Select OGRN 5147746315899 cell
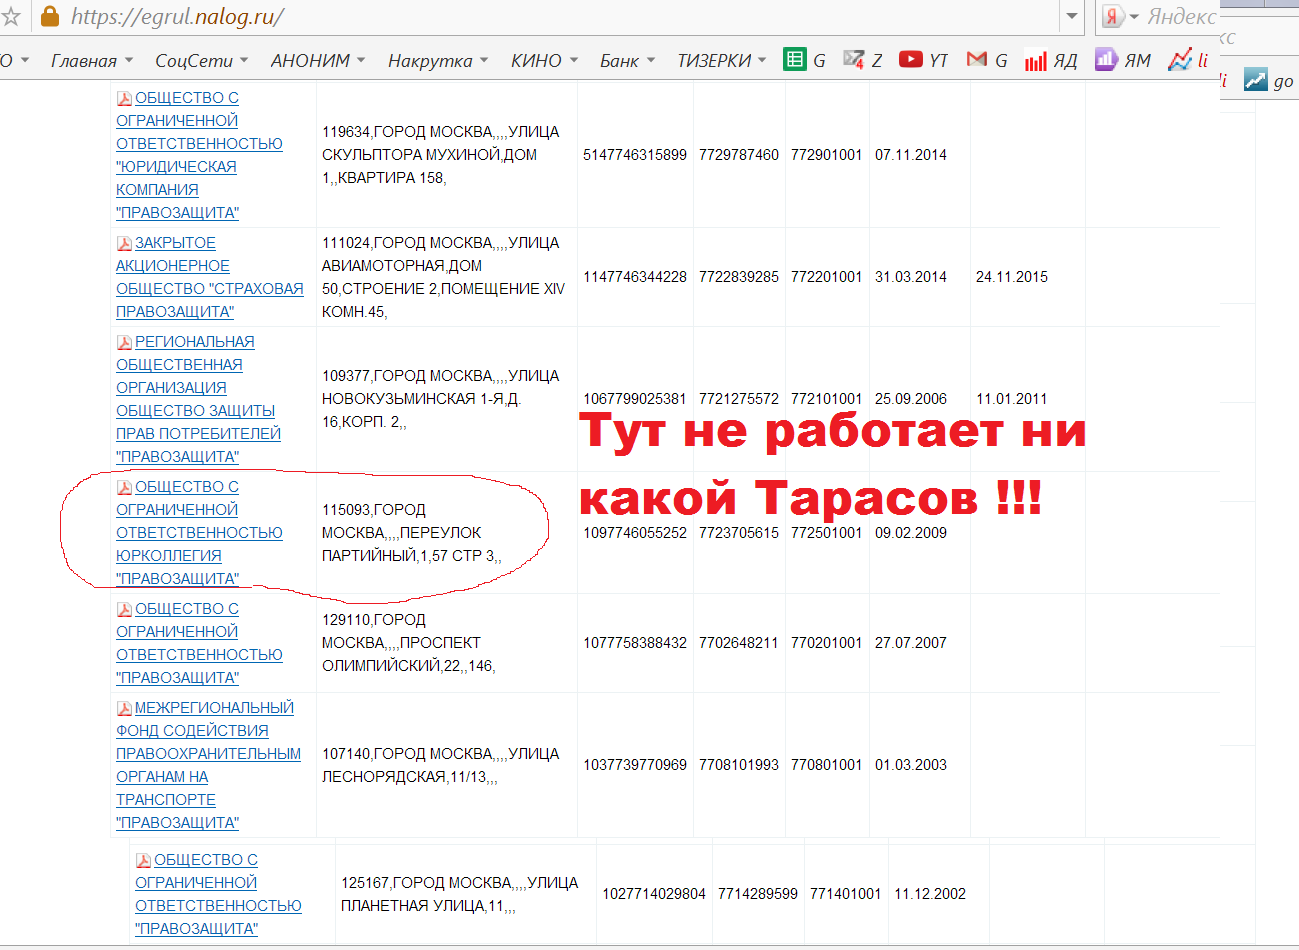This screenshot has width=1299, height=950. (635, 155)
